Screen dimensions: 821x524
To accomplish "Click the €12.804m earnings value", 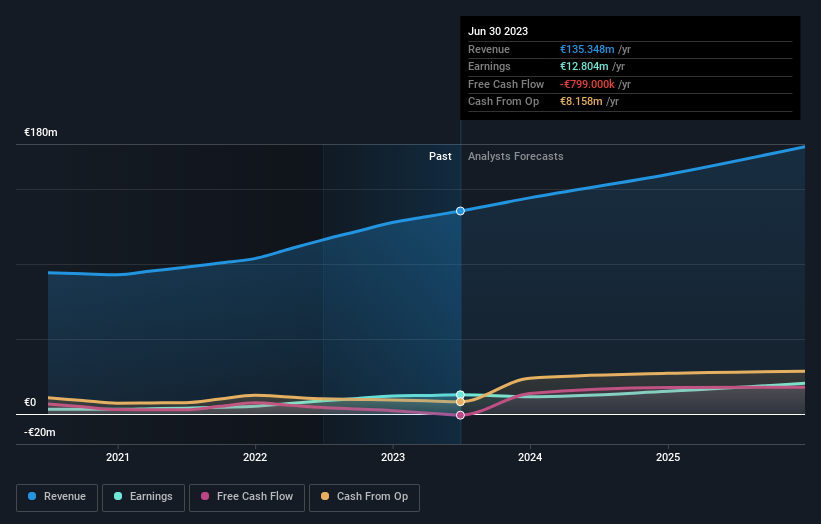I will 584,66.
